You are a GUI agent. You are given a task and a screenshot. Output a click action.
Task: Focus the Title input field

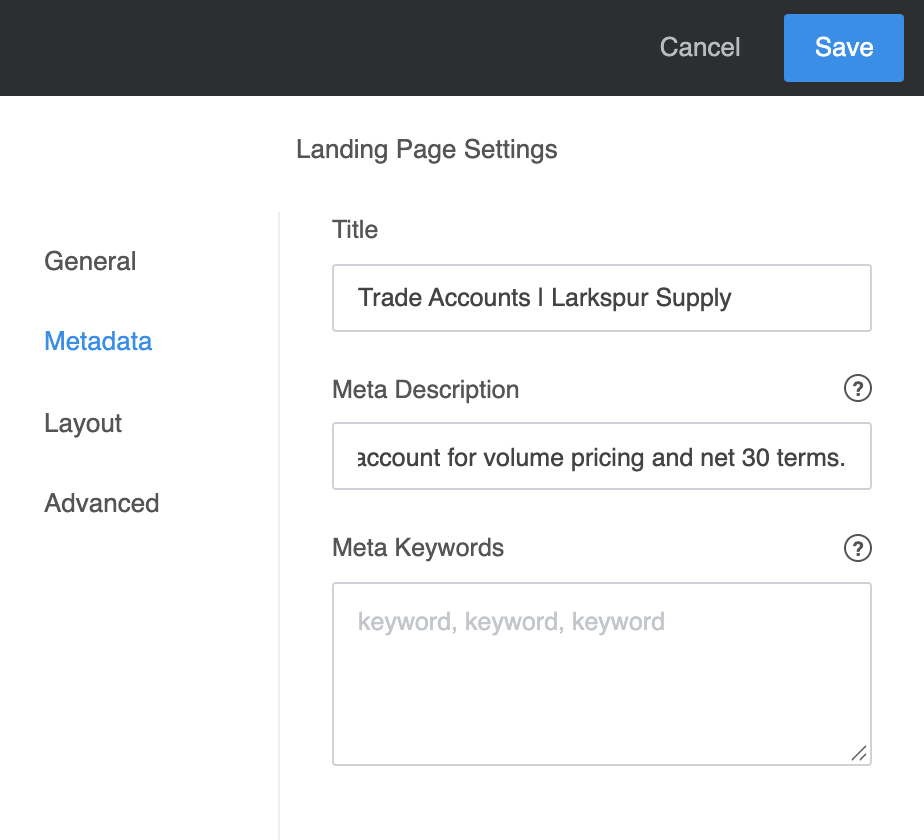(602, 298)
